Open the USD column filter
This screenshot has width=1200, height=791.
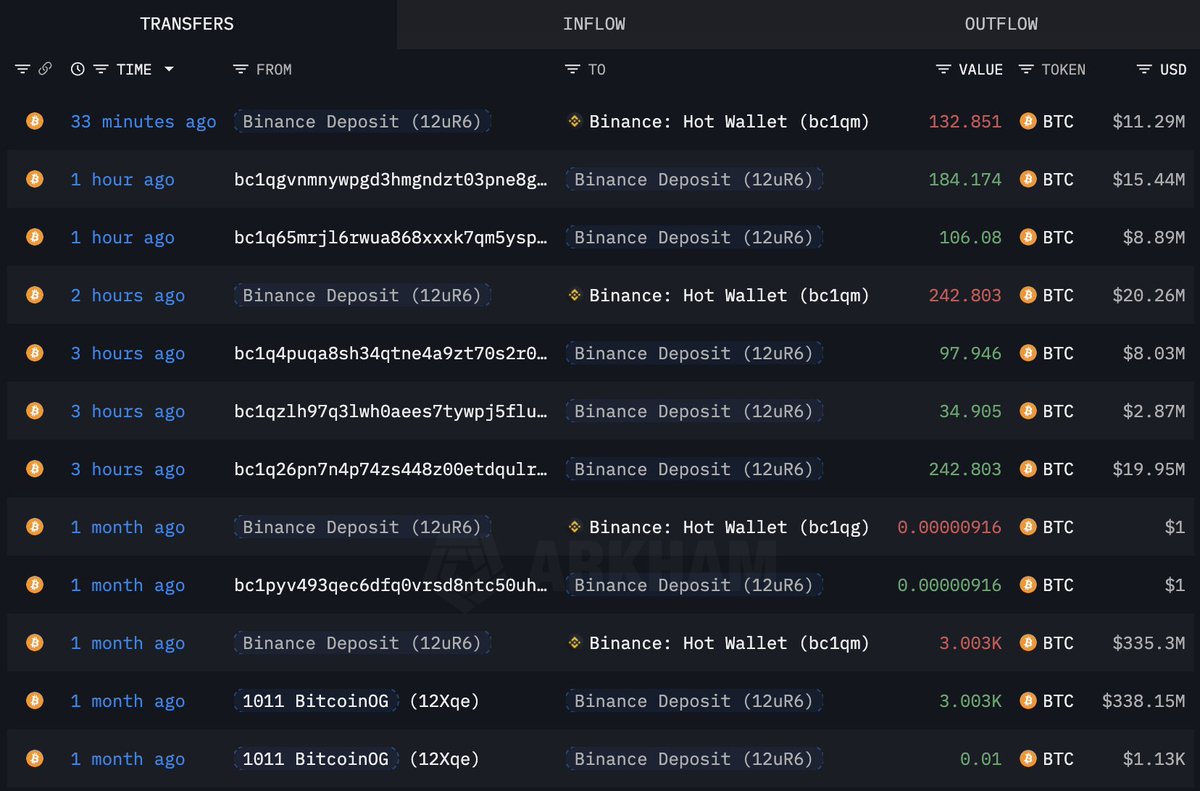pyautogui.click(x=1145, y=69)
